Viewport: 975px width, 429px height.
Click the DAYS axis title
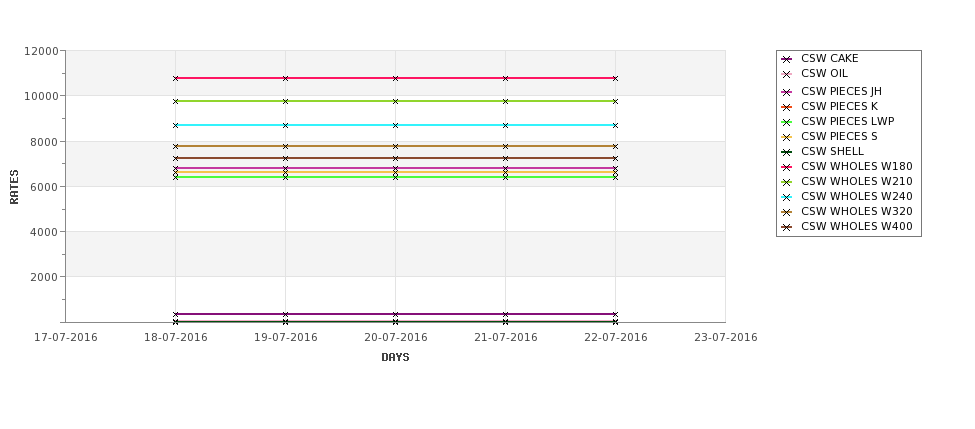point(395,358)
